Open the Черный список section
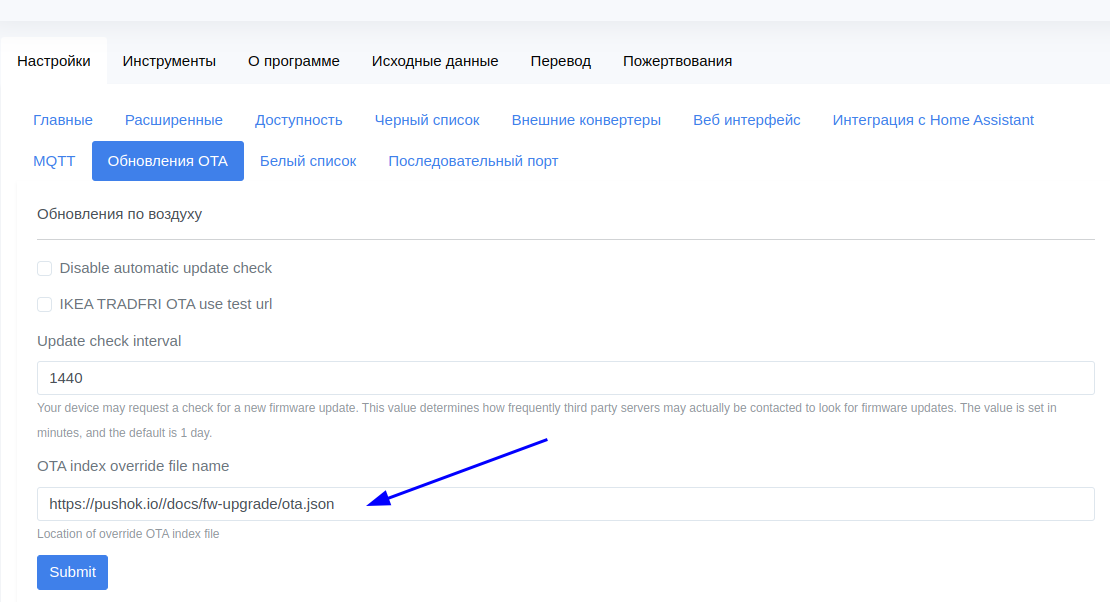 (427, 120)
